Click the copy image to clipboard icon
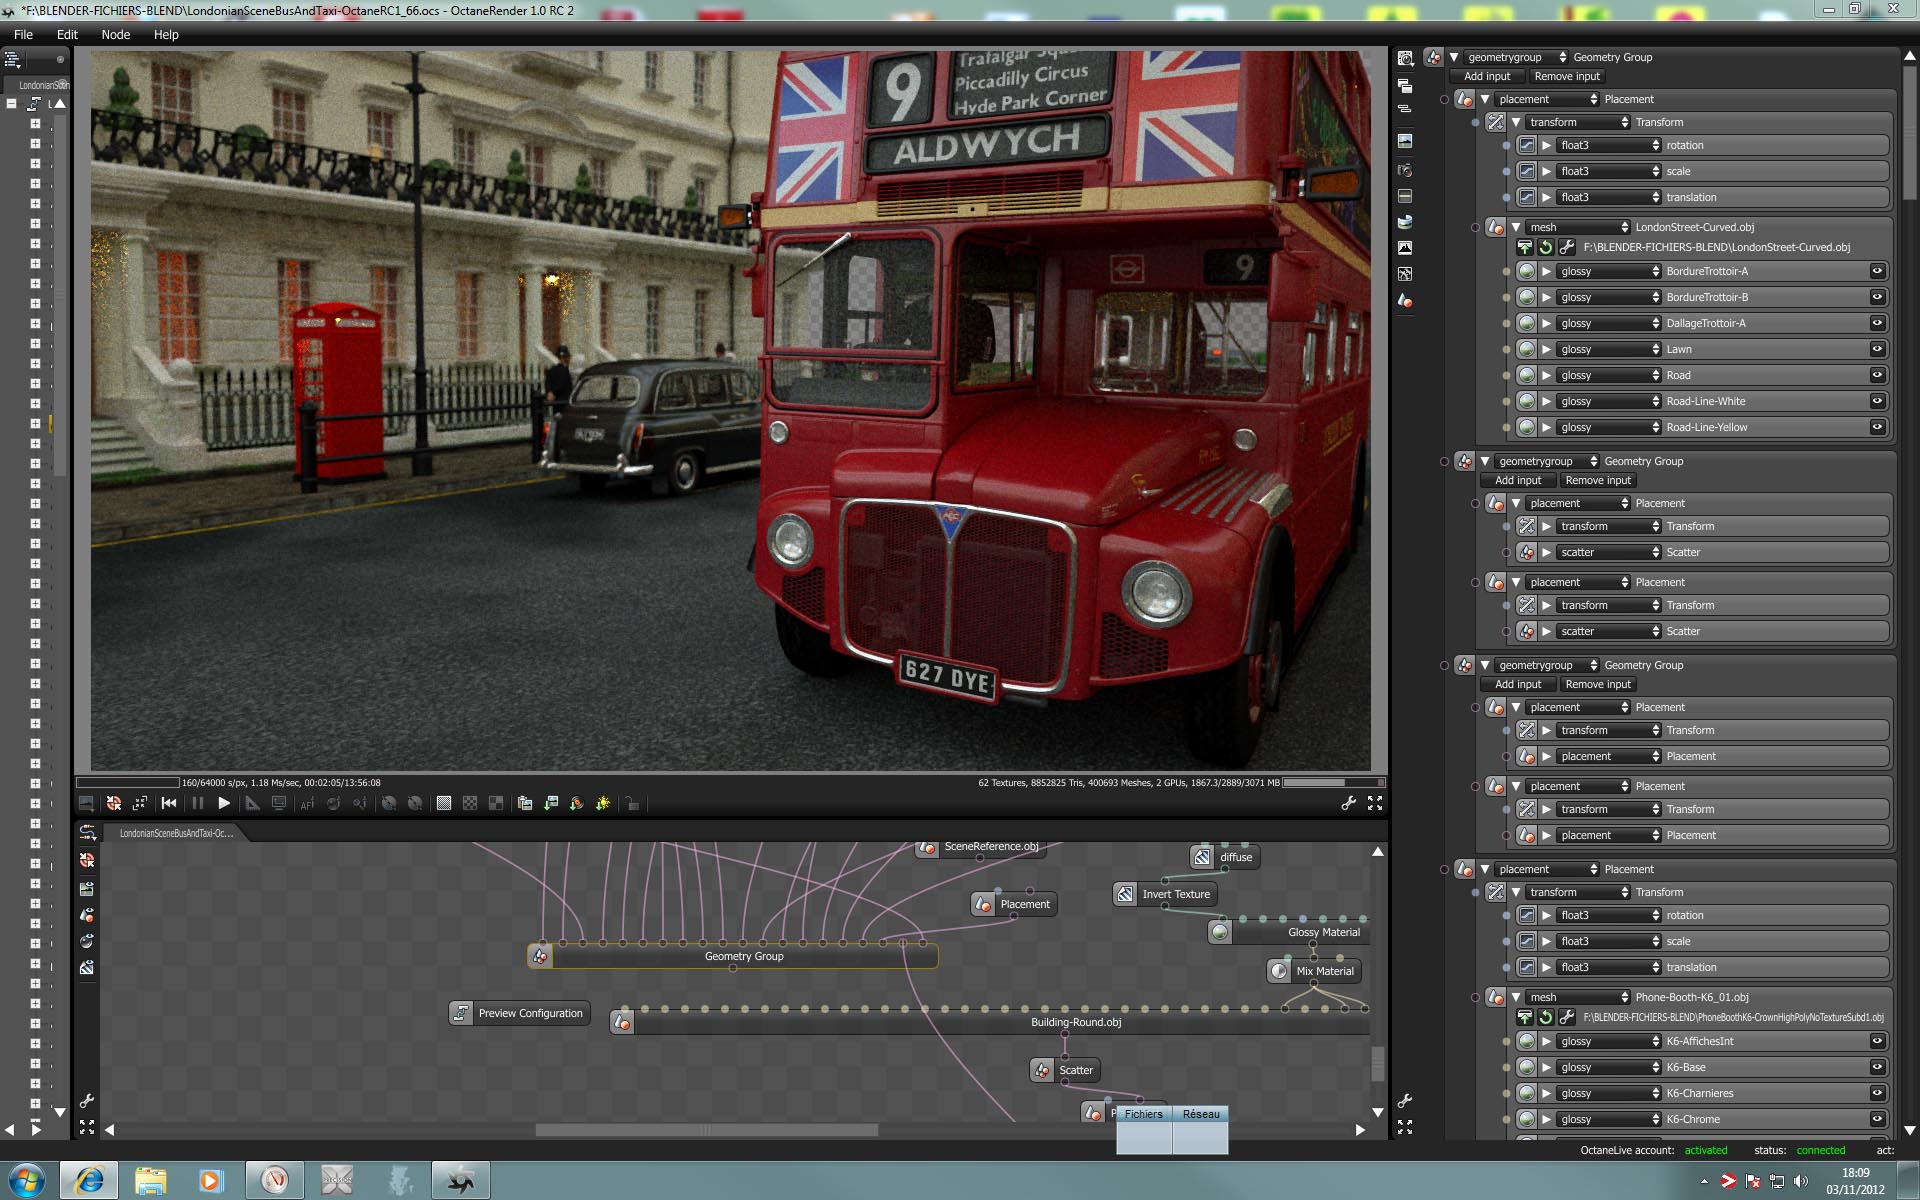1920x1200 pixels. [x=524, y=803]
